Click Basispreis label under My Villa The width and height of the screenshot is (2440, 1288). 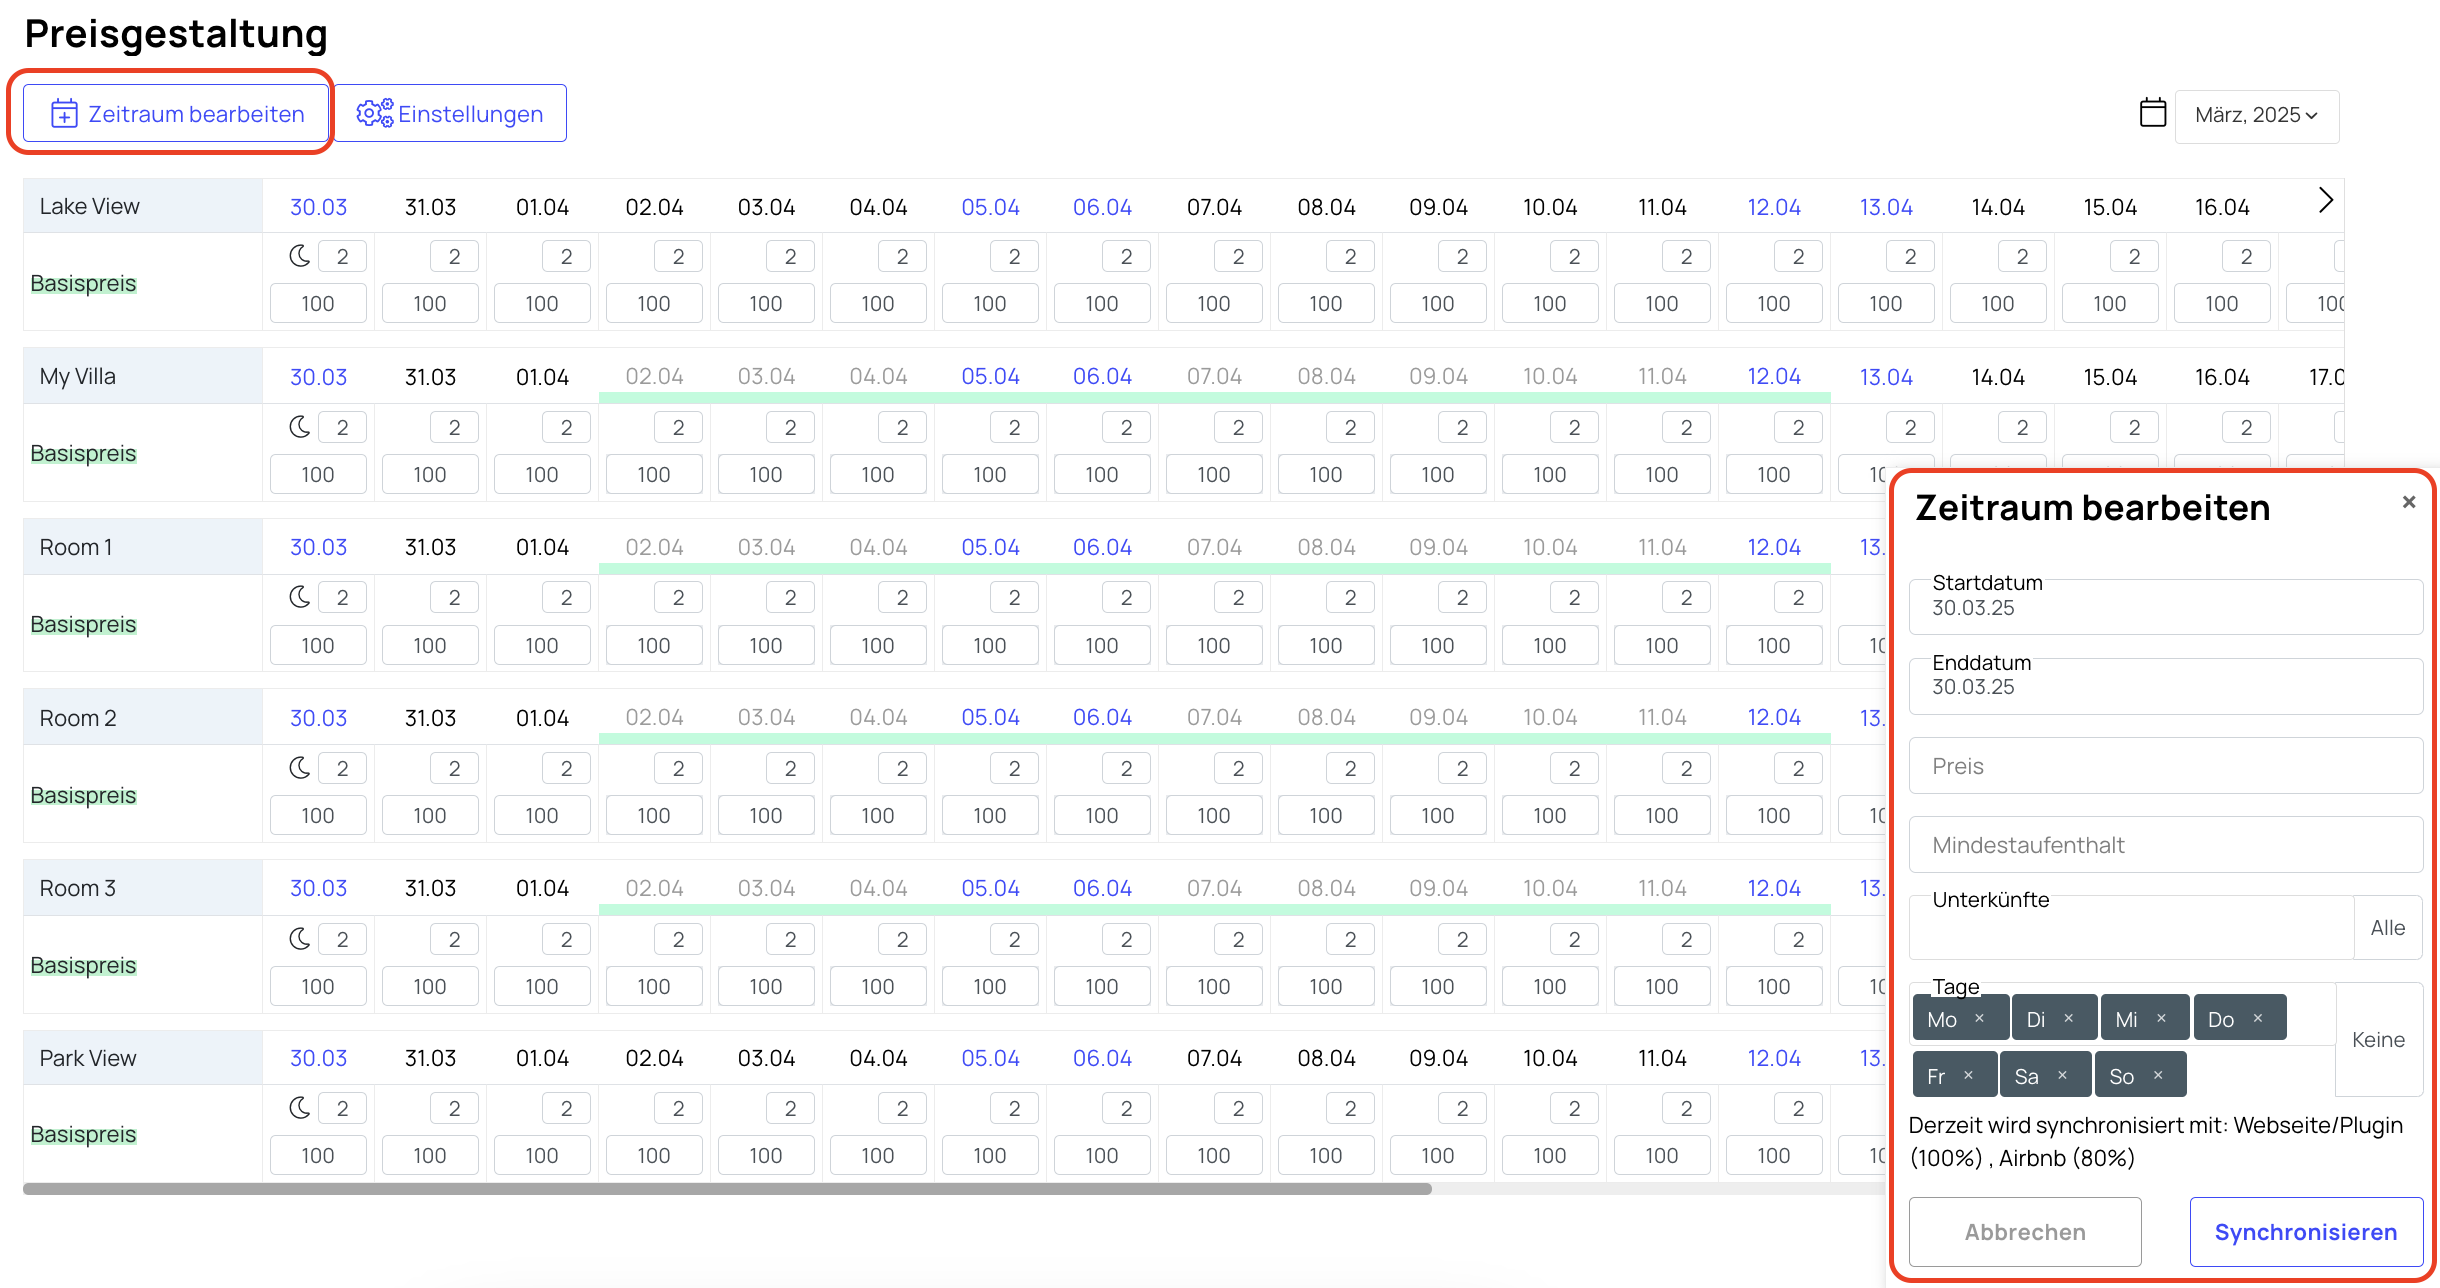point(83,453)
